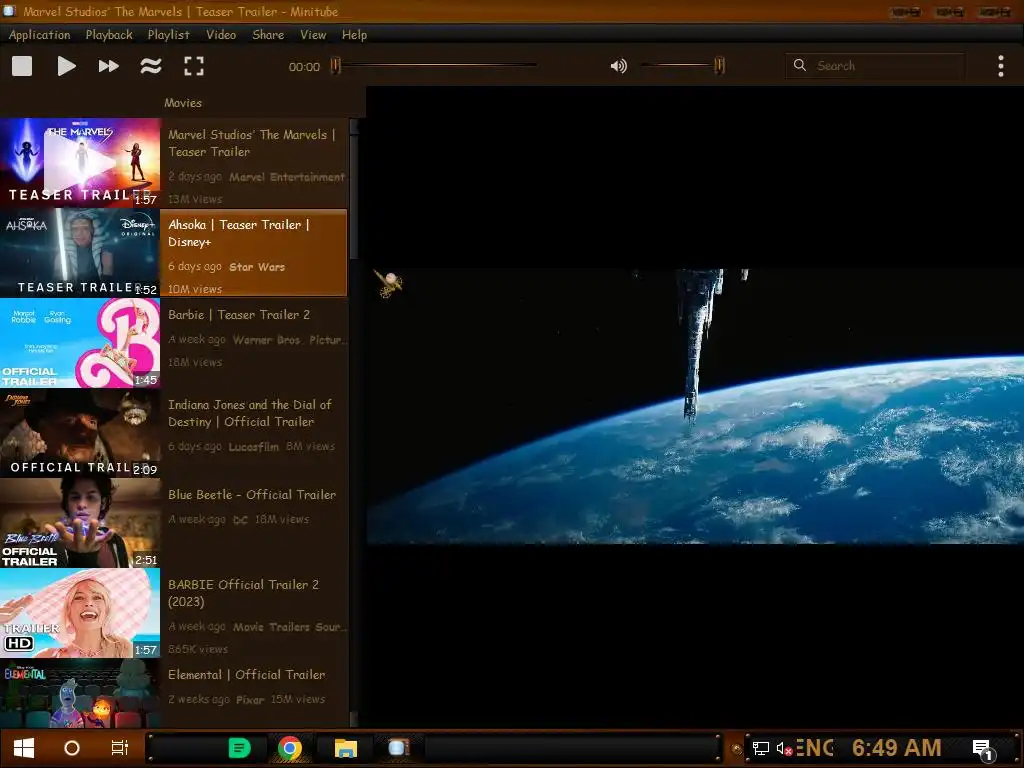Image resolution: width=1024 pixels, height=768 pixels.
Task: Select The Marvels Teaser Trailer thumbnail
Action: [x=80, y=163]
